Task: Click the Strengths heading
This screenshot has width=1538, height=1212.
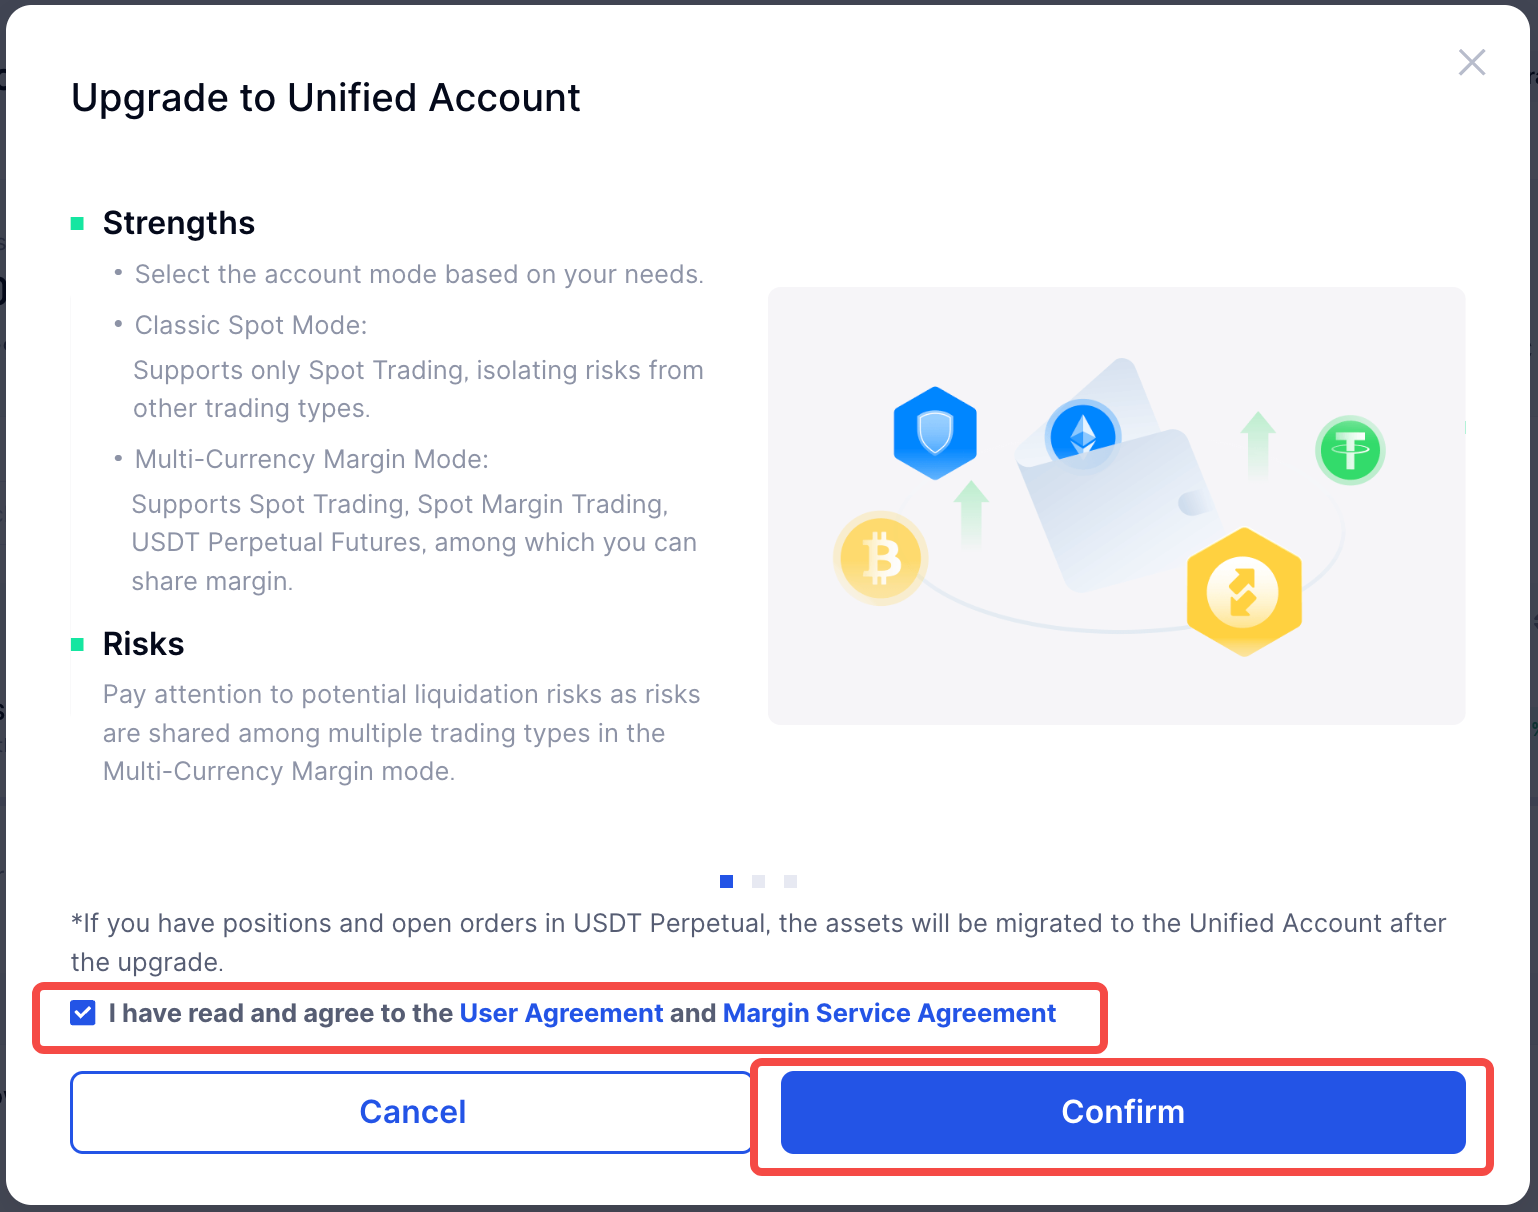Action: pyautogui.click(x=179, y=223)
